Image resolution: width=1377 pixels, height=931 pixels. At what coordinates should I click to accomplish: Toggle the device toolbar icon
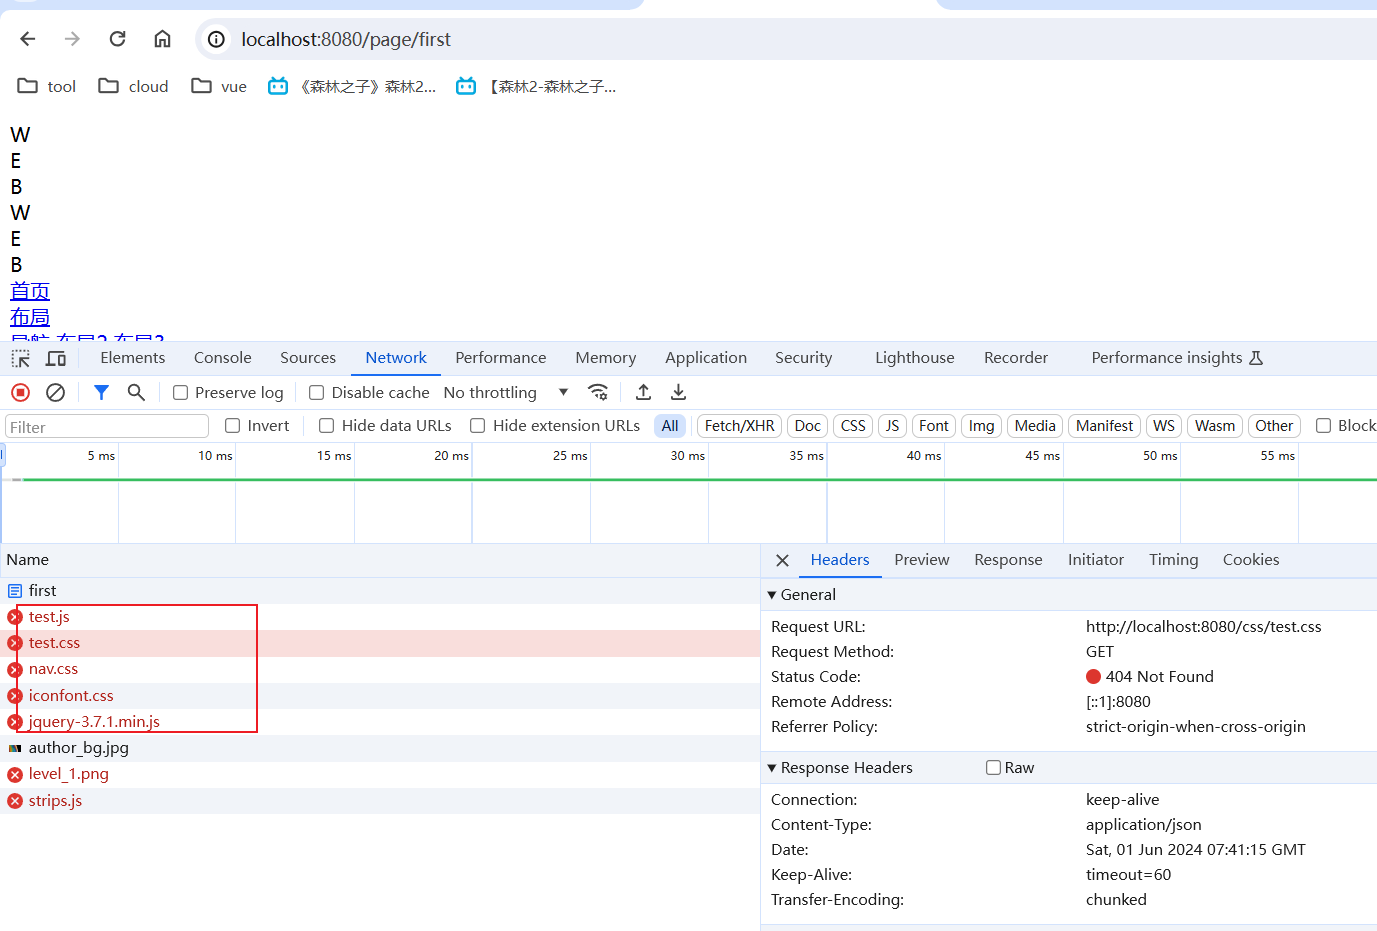click(x=56, y=358)
